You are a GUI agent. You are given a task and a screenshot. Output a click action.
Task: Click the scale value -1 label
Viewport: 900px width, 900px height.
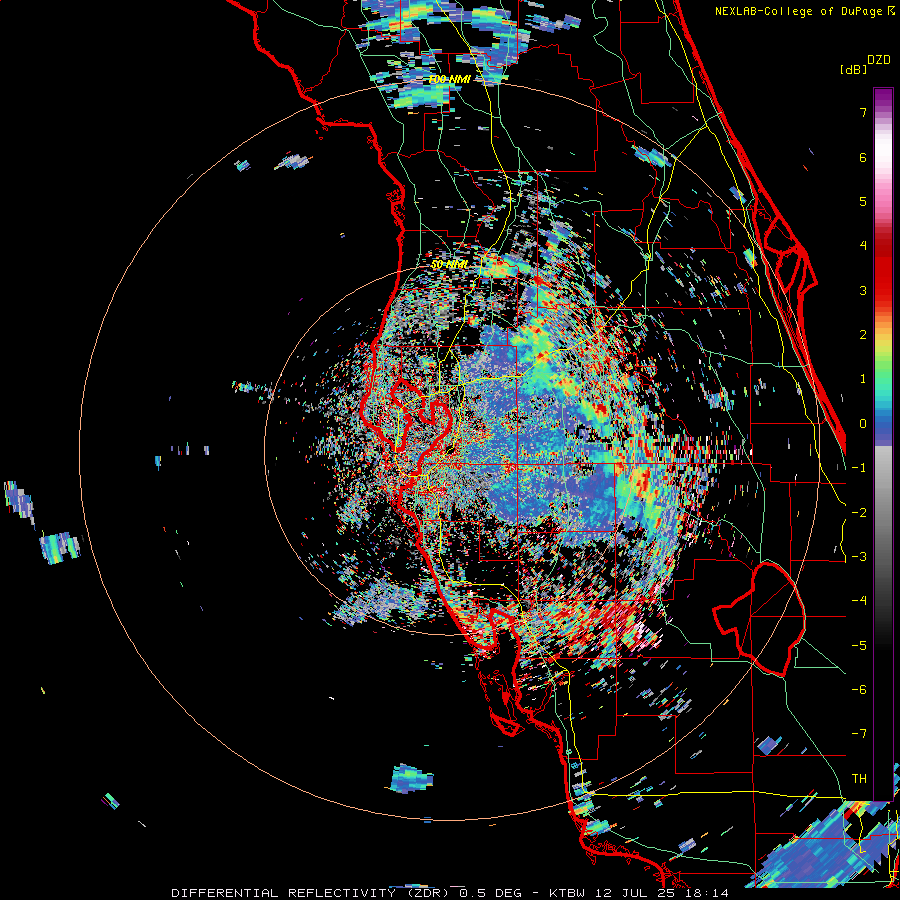coord(859,468)
